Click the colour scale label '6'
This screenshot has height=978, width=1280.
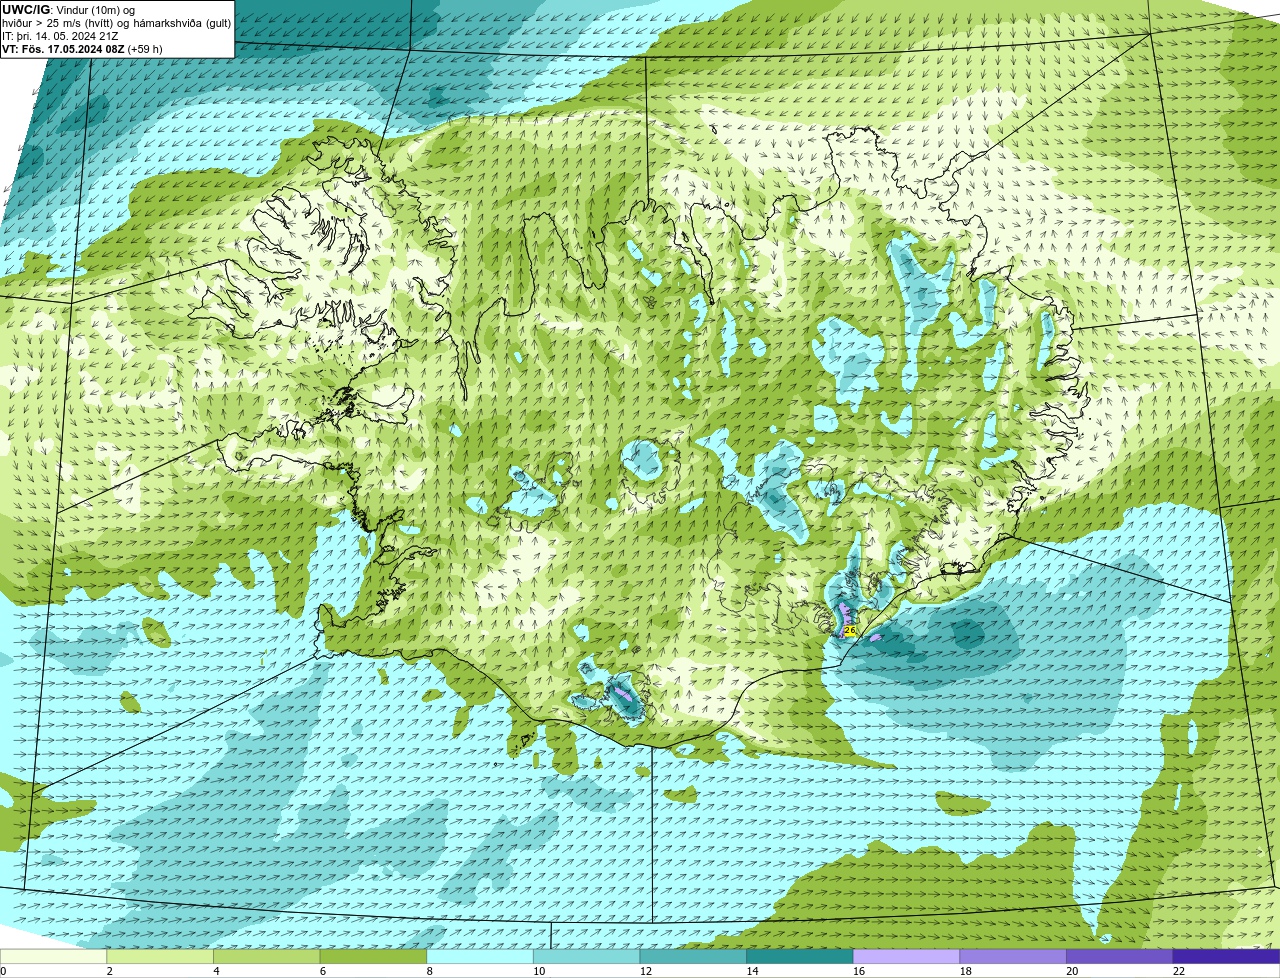point(323,971)
